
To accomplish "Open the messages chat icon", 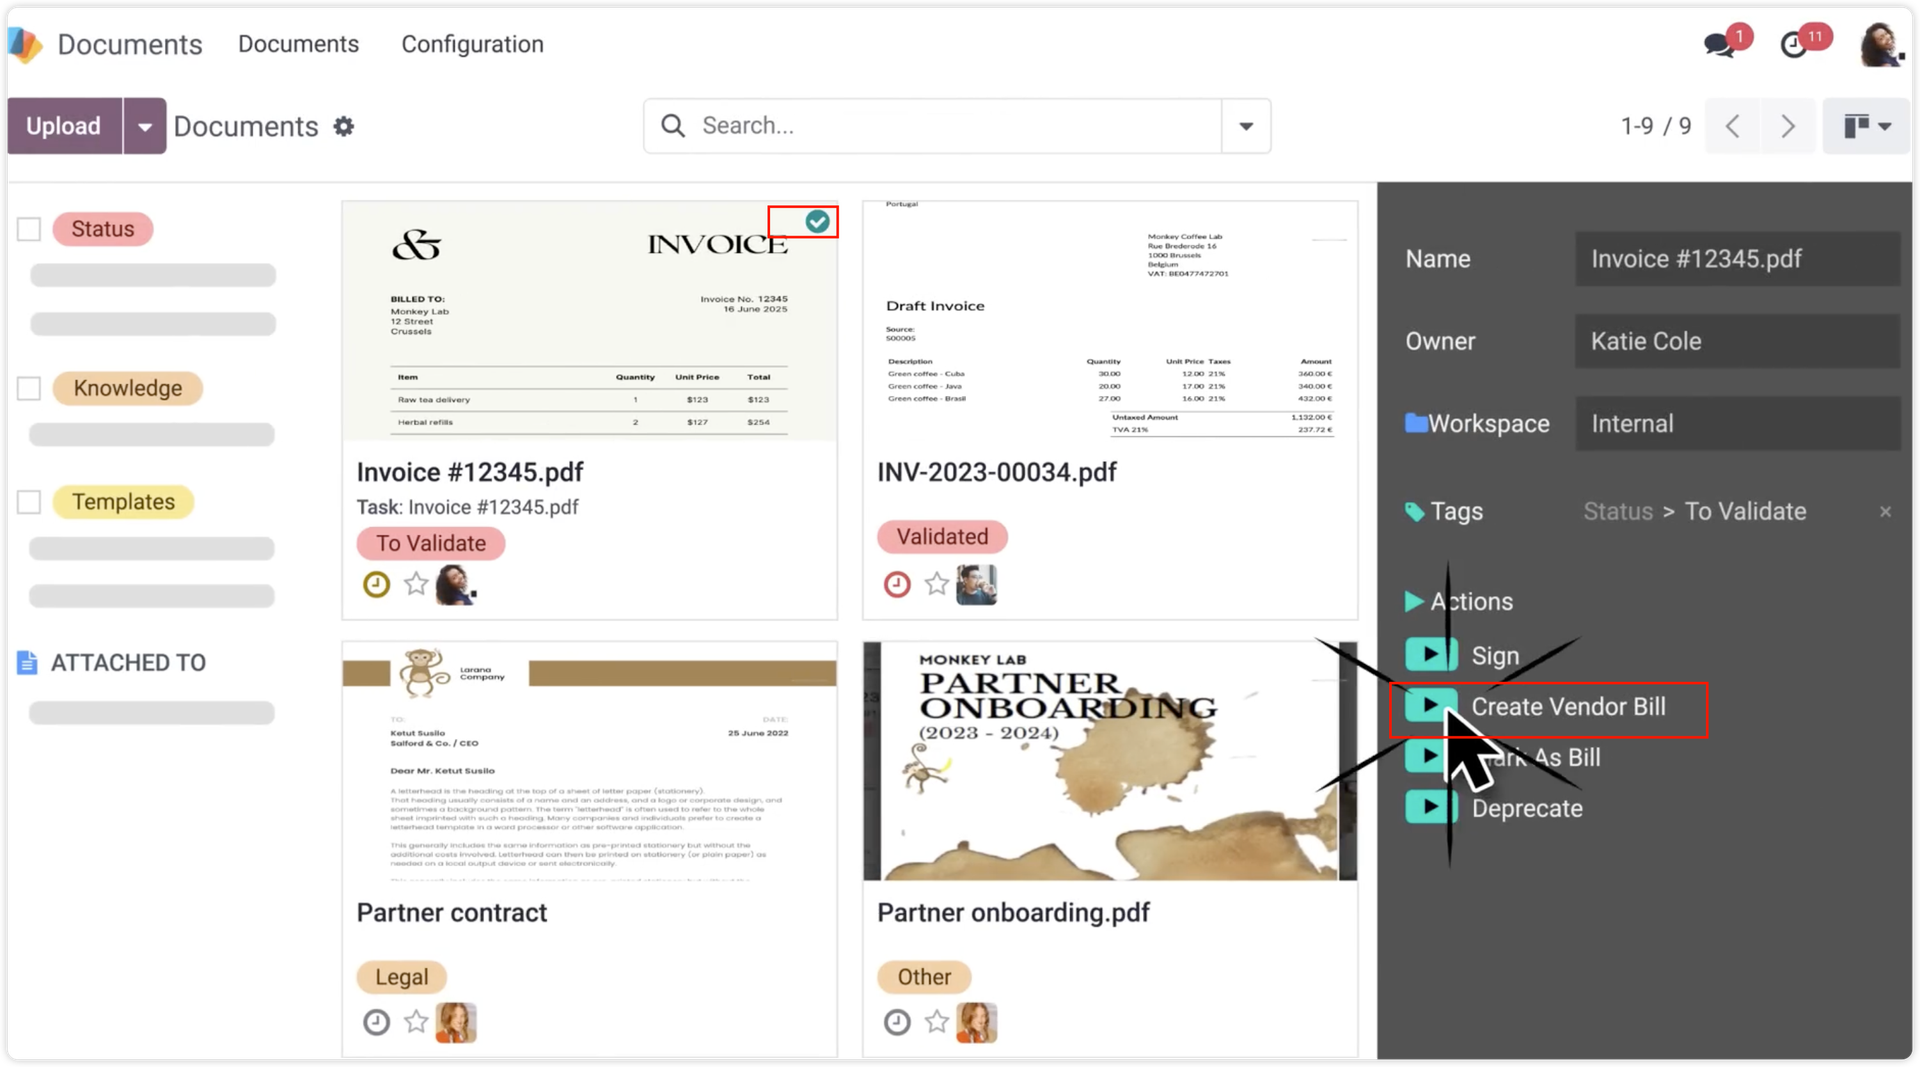I will tap(1720, 45).
